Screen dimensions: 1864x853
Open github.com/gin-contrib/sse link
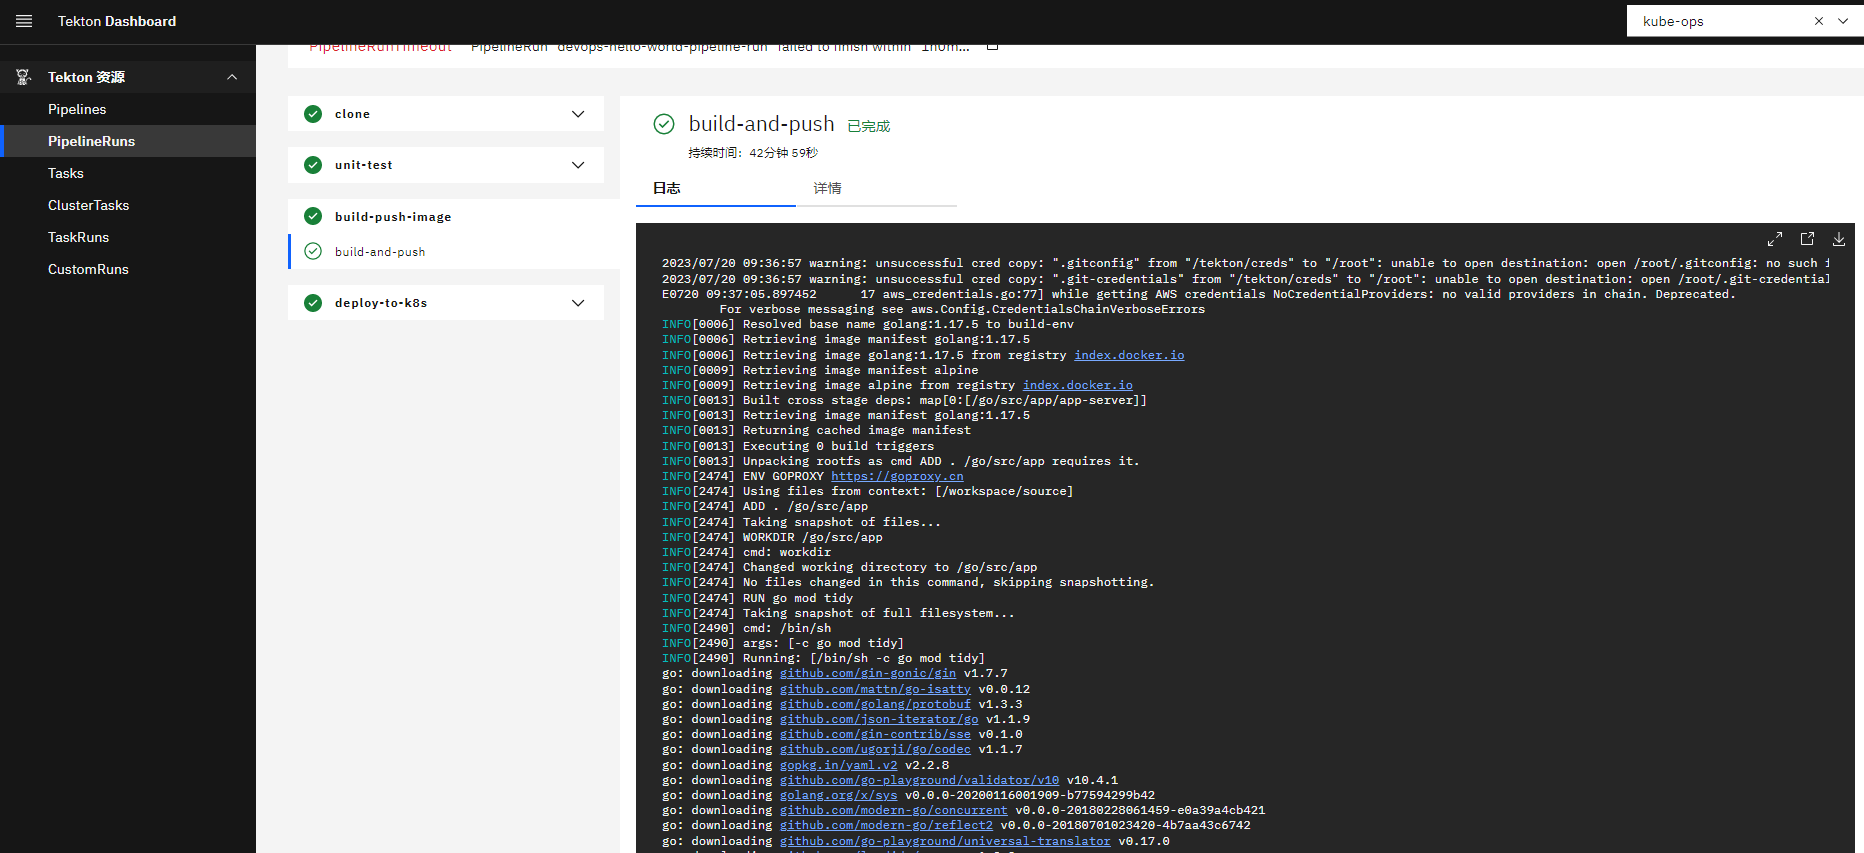875,734
